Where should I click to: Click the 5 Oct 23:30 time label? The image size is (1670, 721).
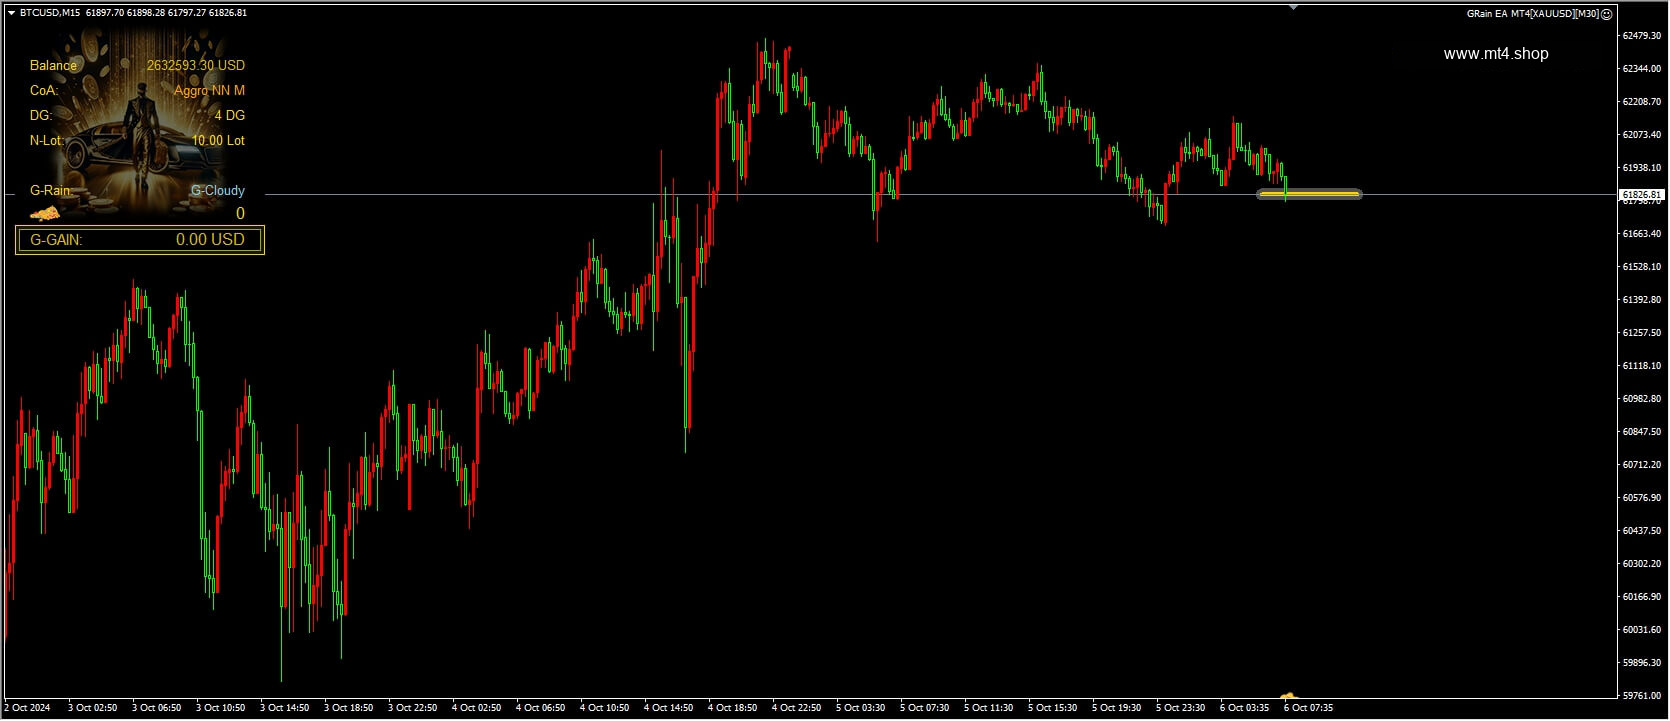pyautogui.click(x=1180, y=708)
